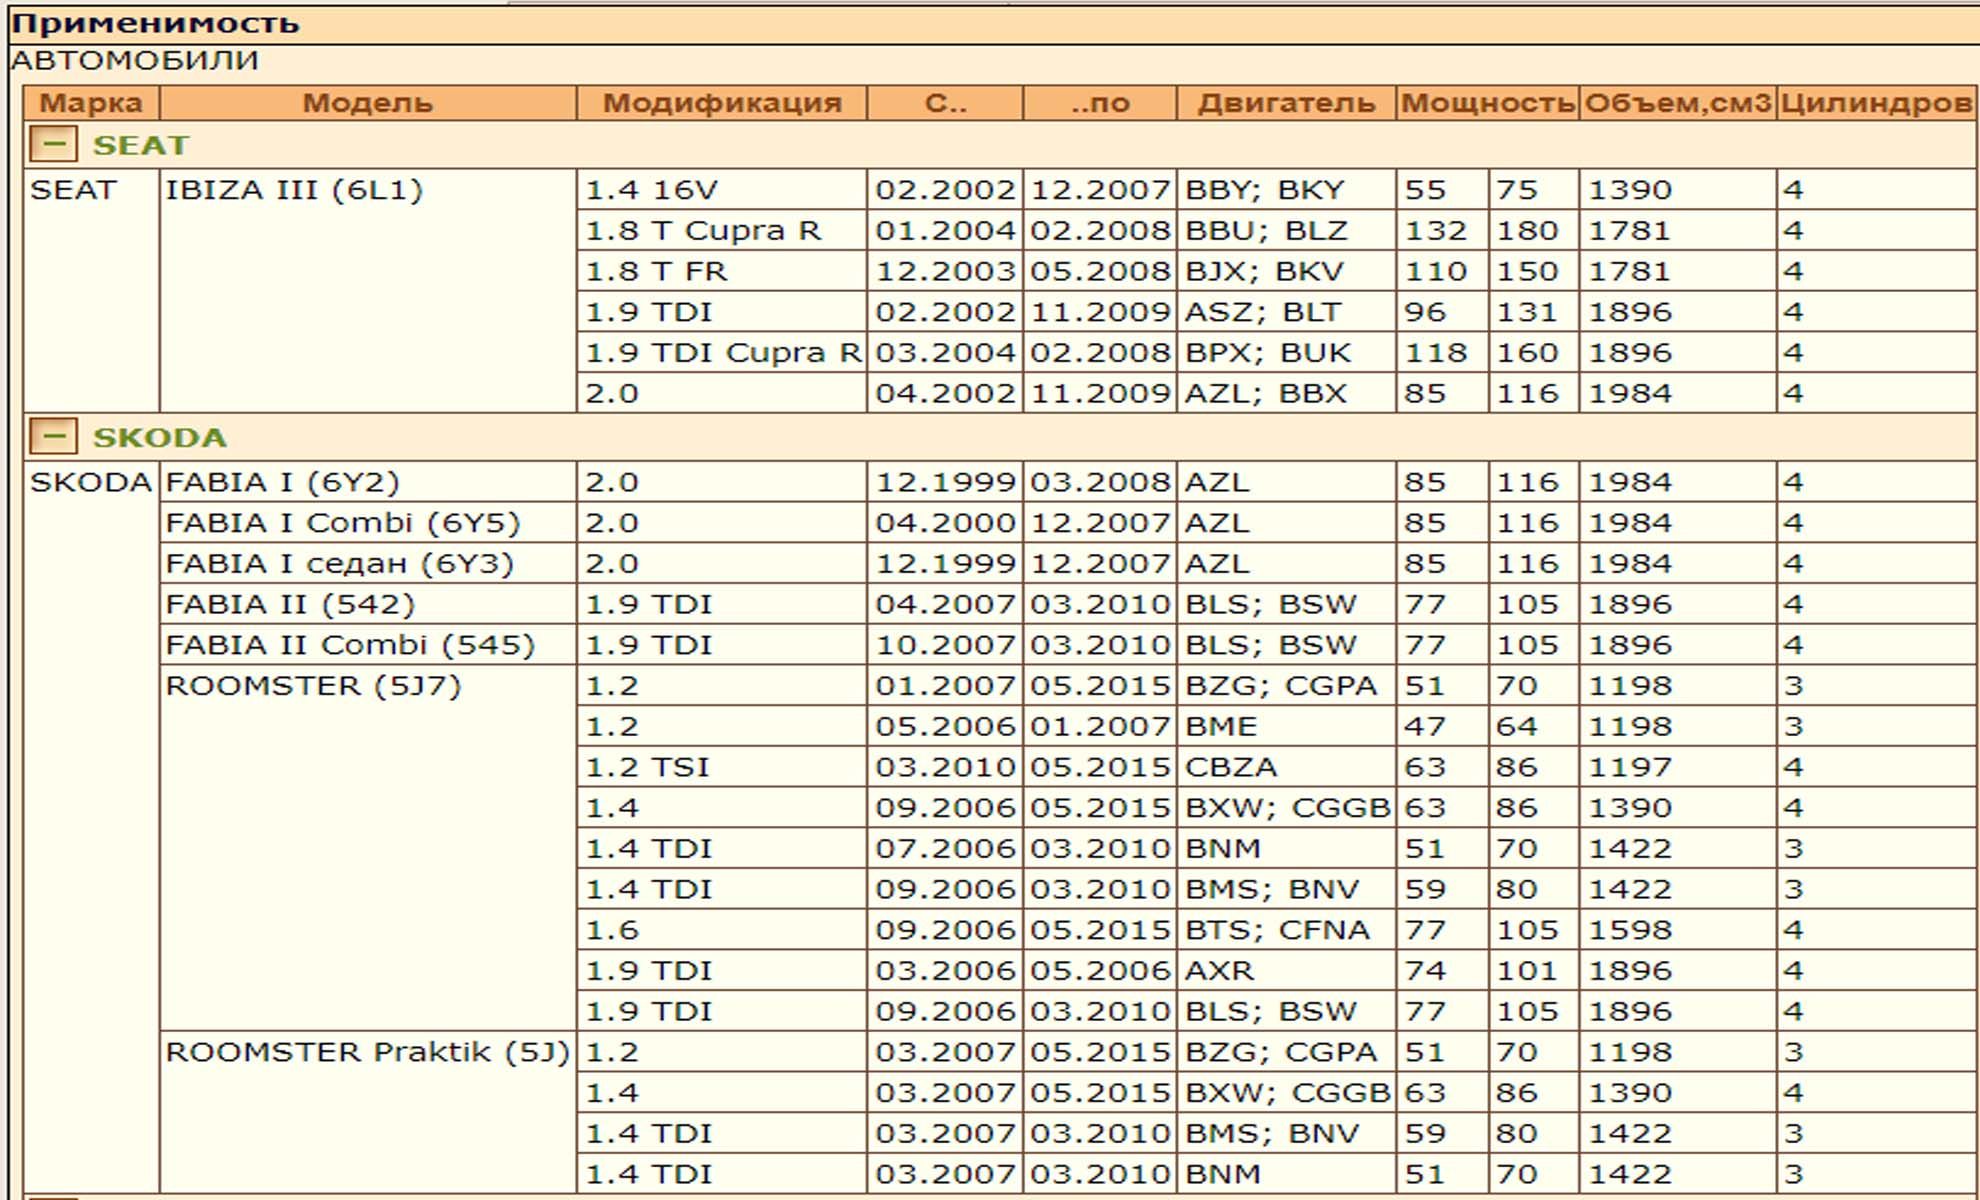
Task: Select the ROOMSTER (5J7) model cell
Action: click(313, 686)
